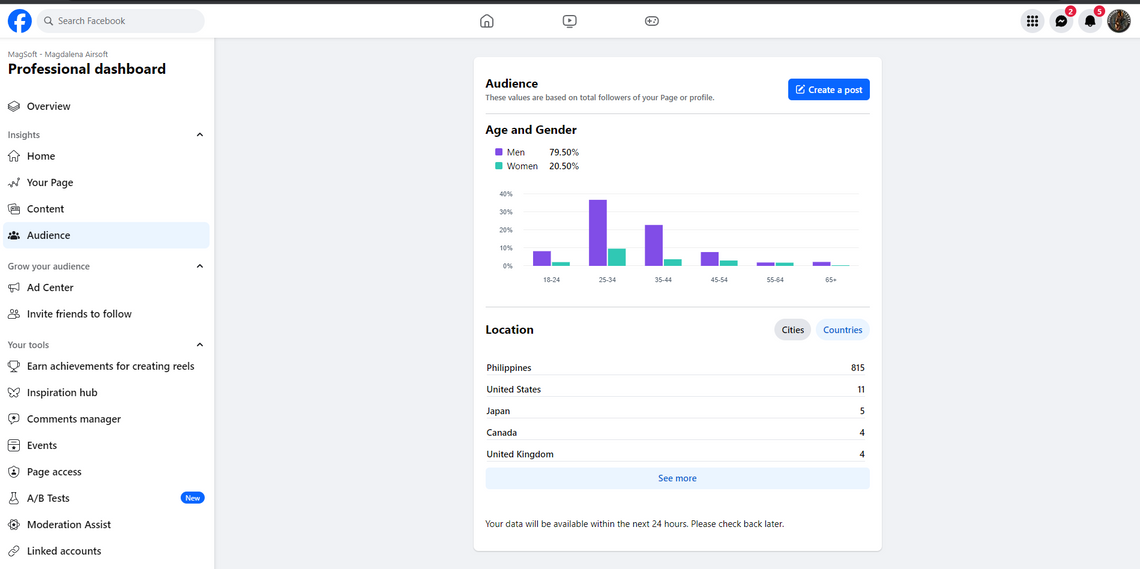Open the notifications bell
This screenshot has height=569, width=1140.
click(1090, 21)
